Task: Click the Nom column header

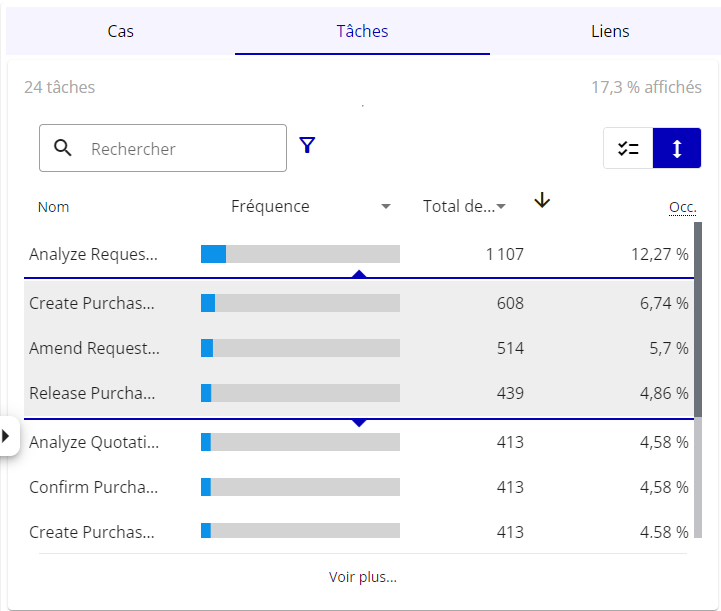Action: (x=54, y=207)
